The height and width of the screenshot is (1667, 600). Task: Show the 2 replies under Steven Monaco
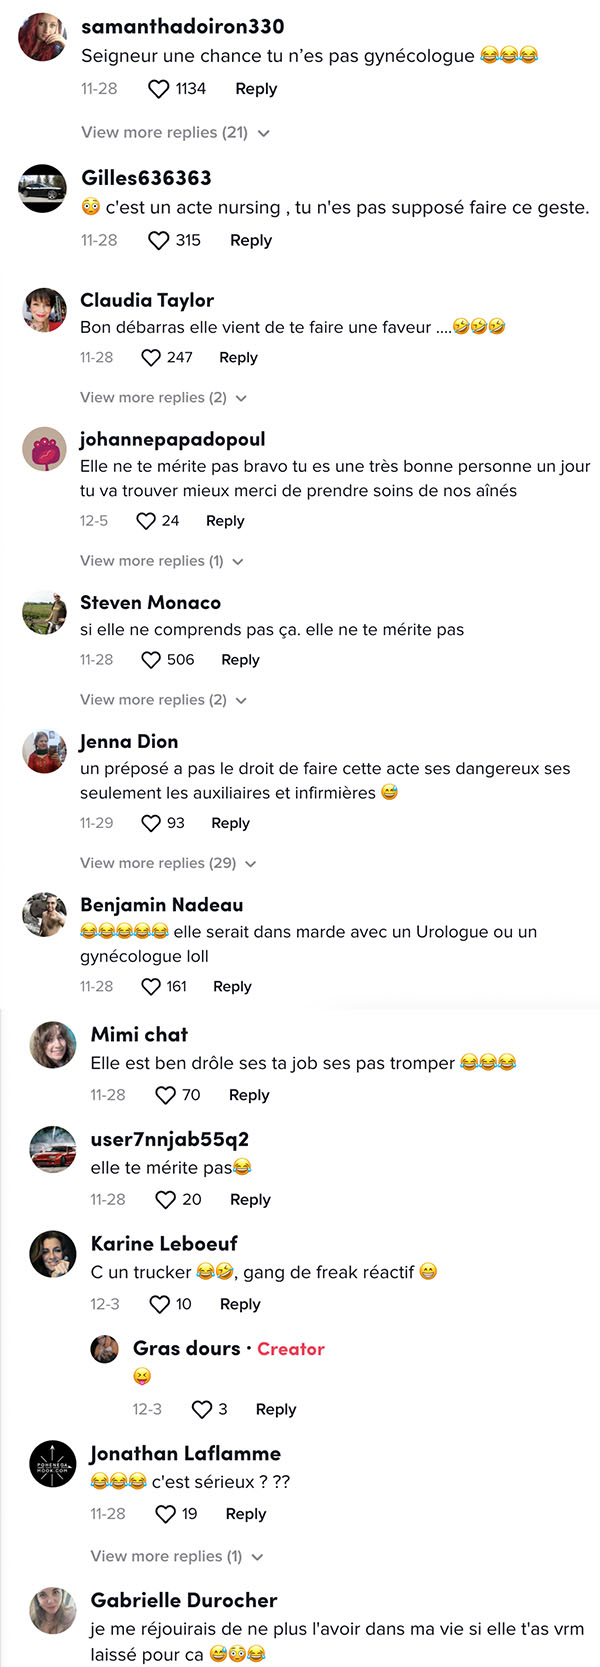(163, 700)
